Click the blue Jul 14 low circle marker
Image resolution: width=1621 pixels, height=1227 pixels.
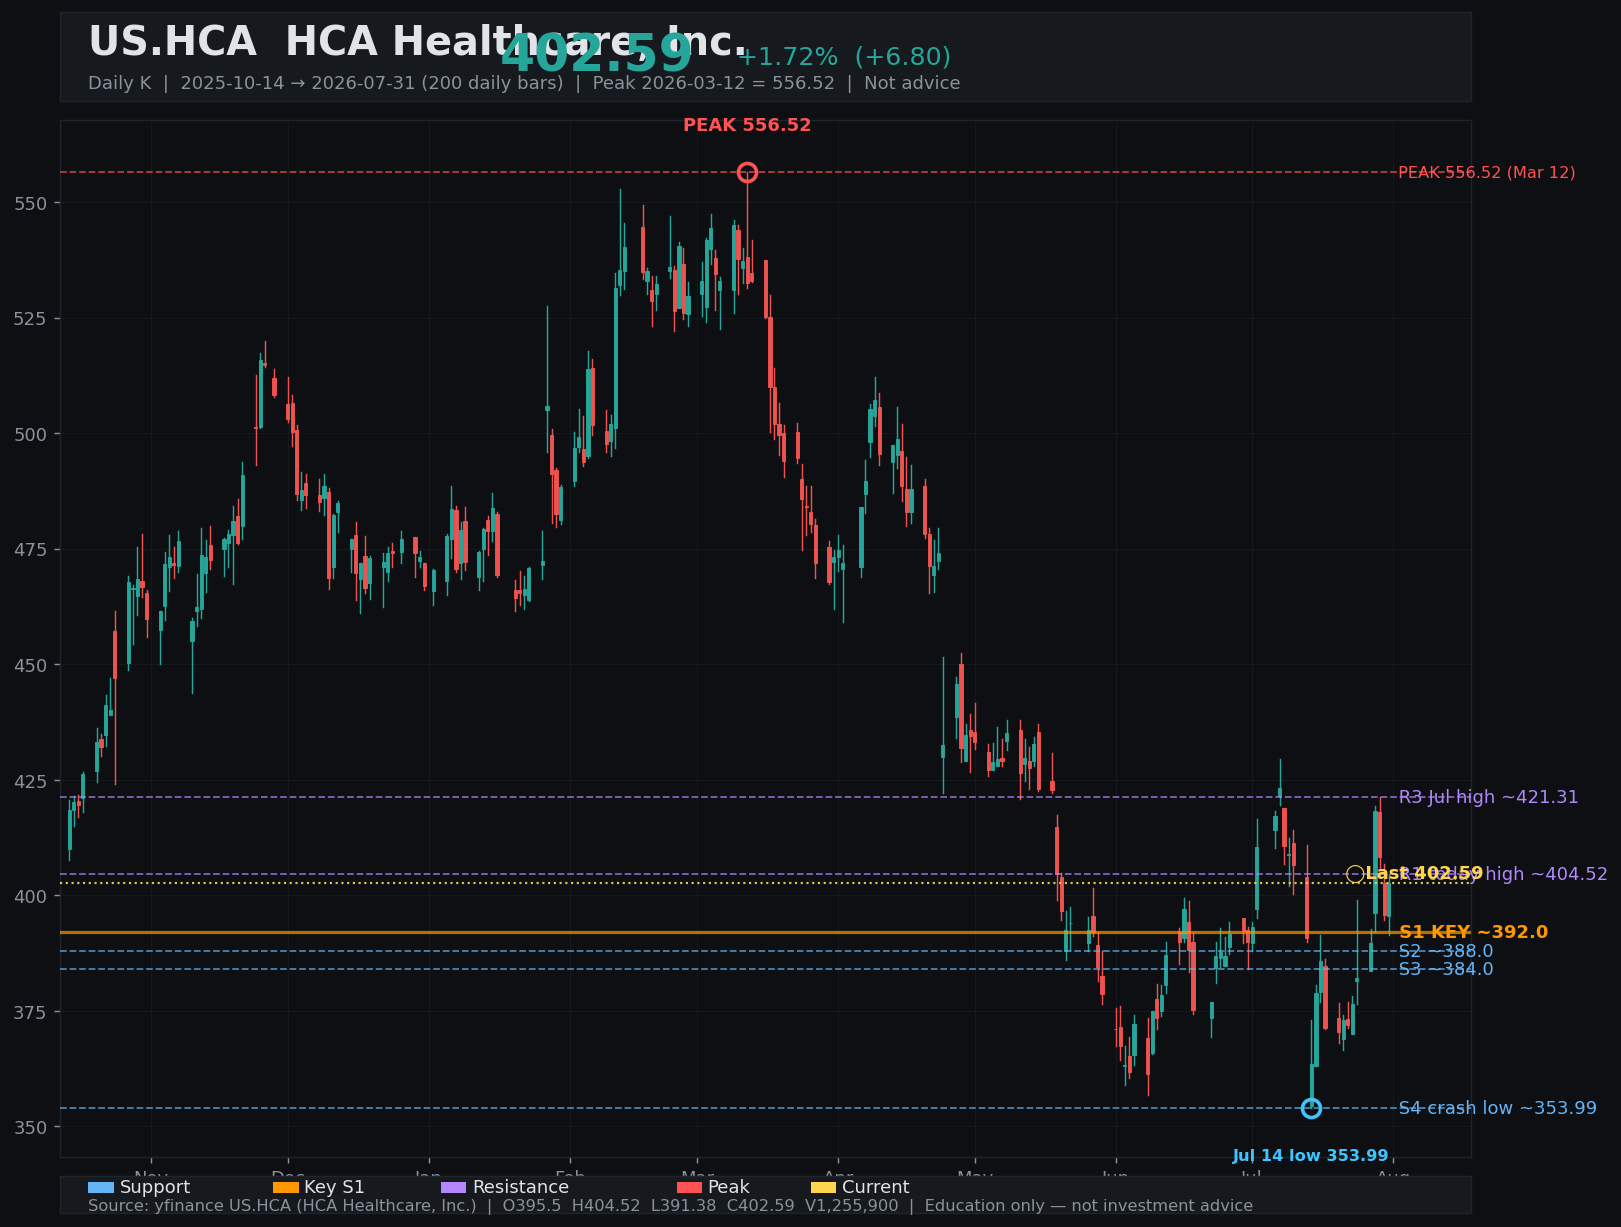[x=1311, y=1108]
